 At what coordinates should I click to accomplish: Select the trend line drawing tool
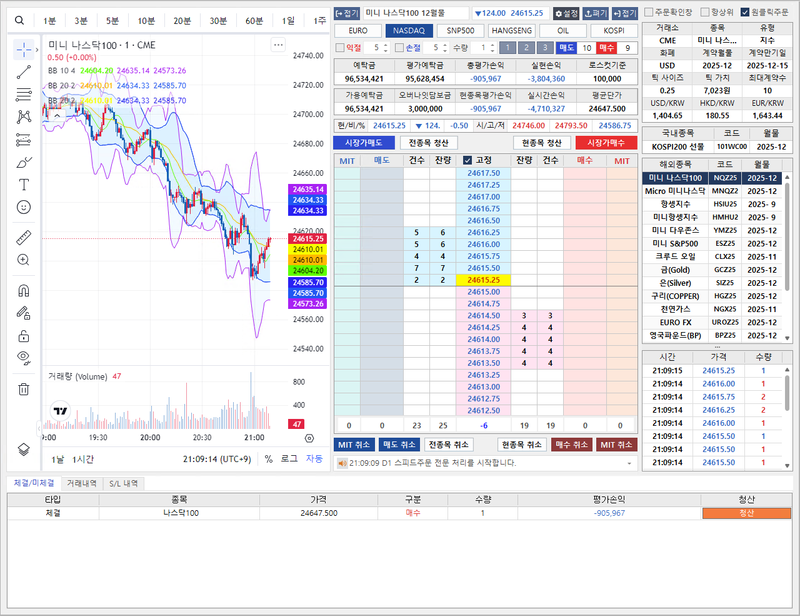pyautogui.click(x=24, y=70)
